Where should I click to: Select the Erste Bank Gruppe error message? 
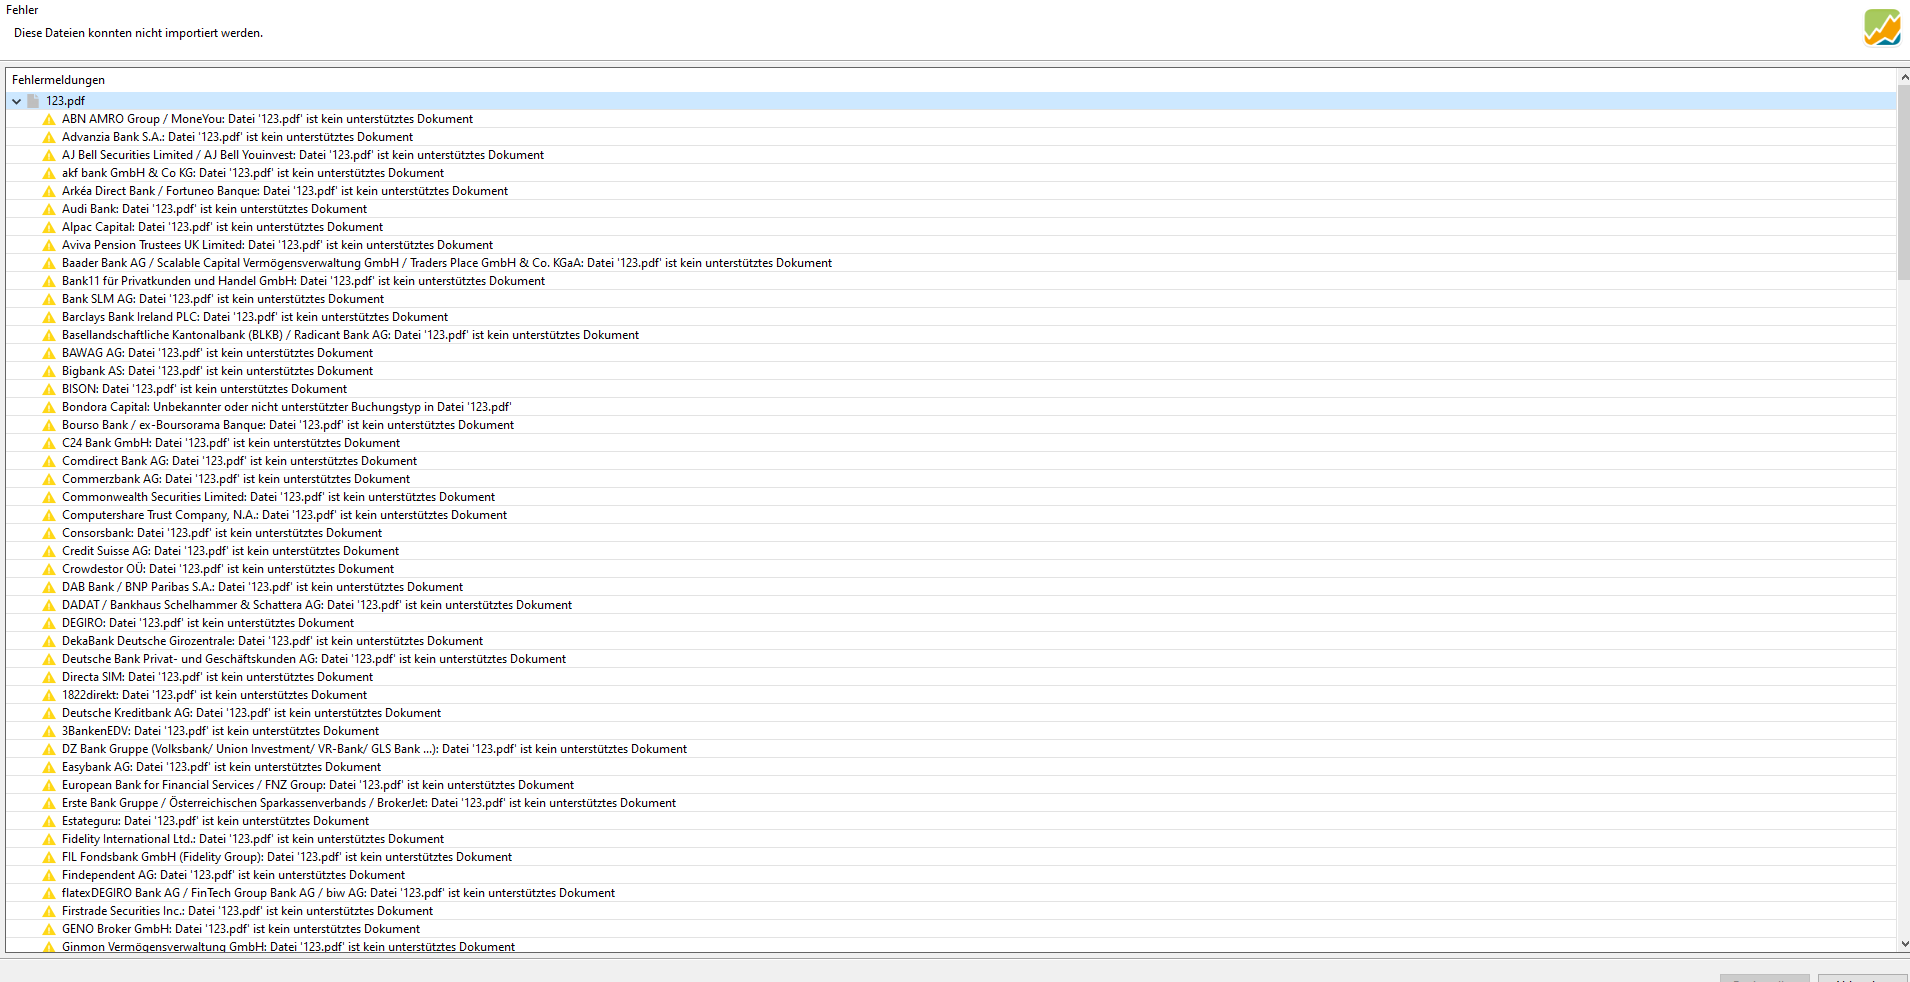(x=369, y=803)
